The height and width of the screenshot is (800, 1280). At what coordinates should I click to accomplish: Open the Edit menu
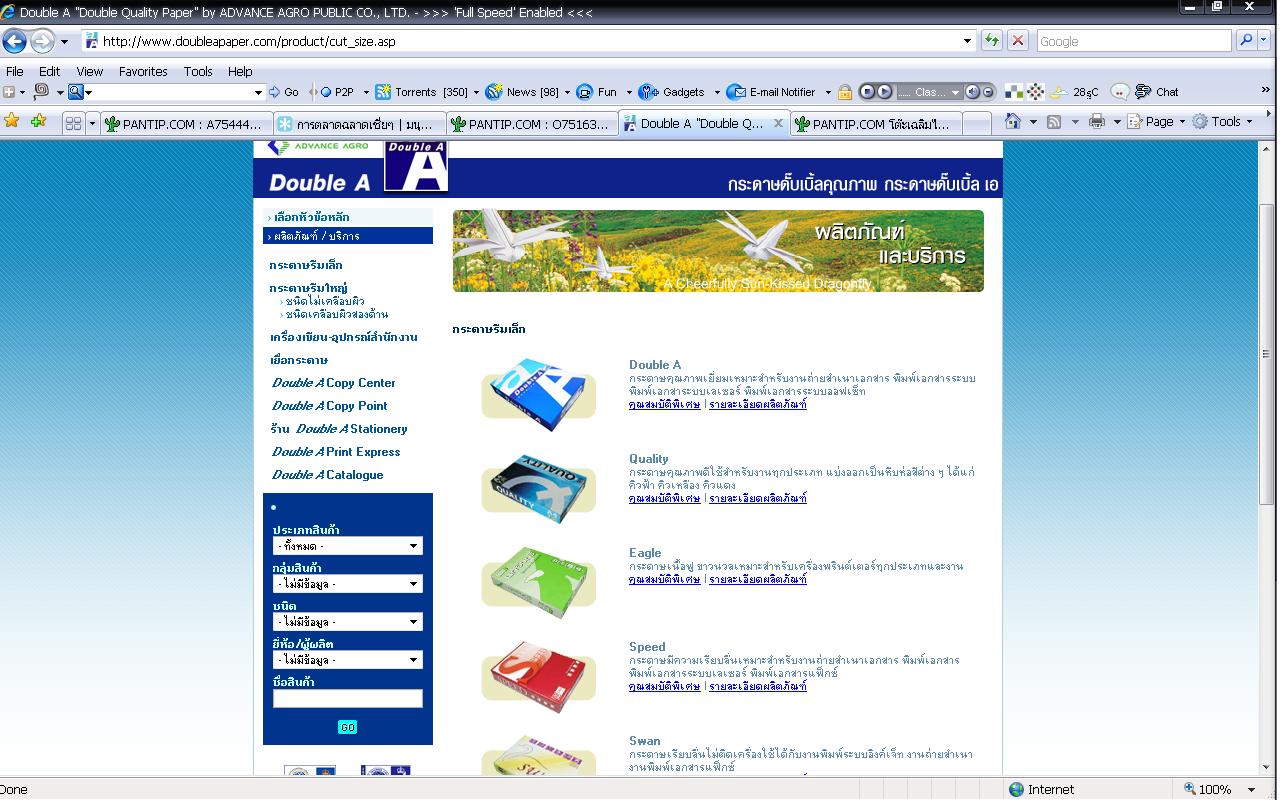(50, 71)
